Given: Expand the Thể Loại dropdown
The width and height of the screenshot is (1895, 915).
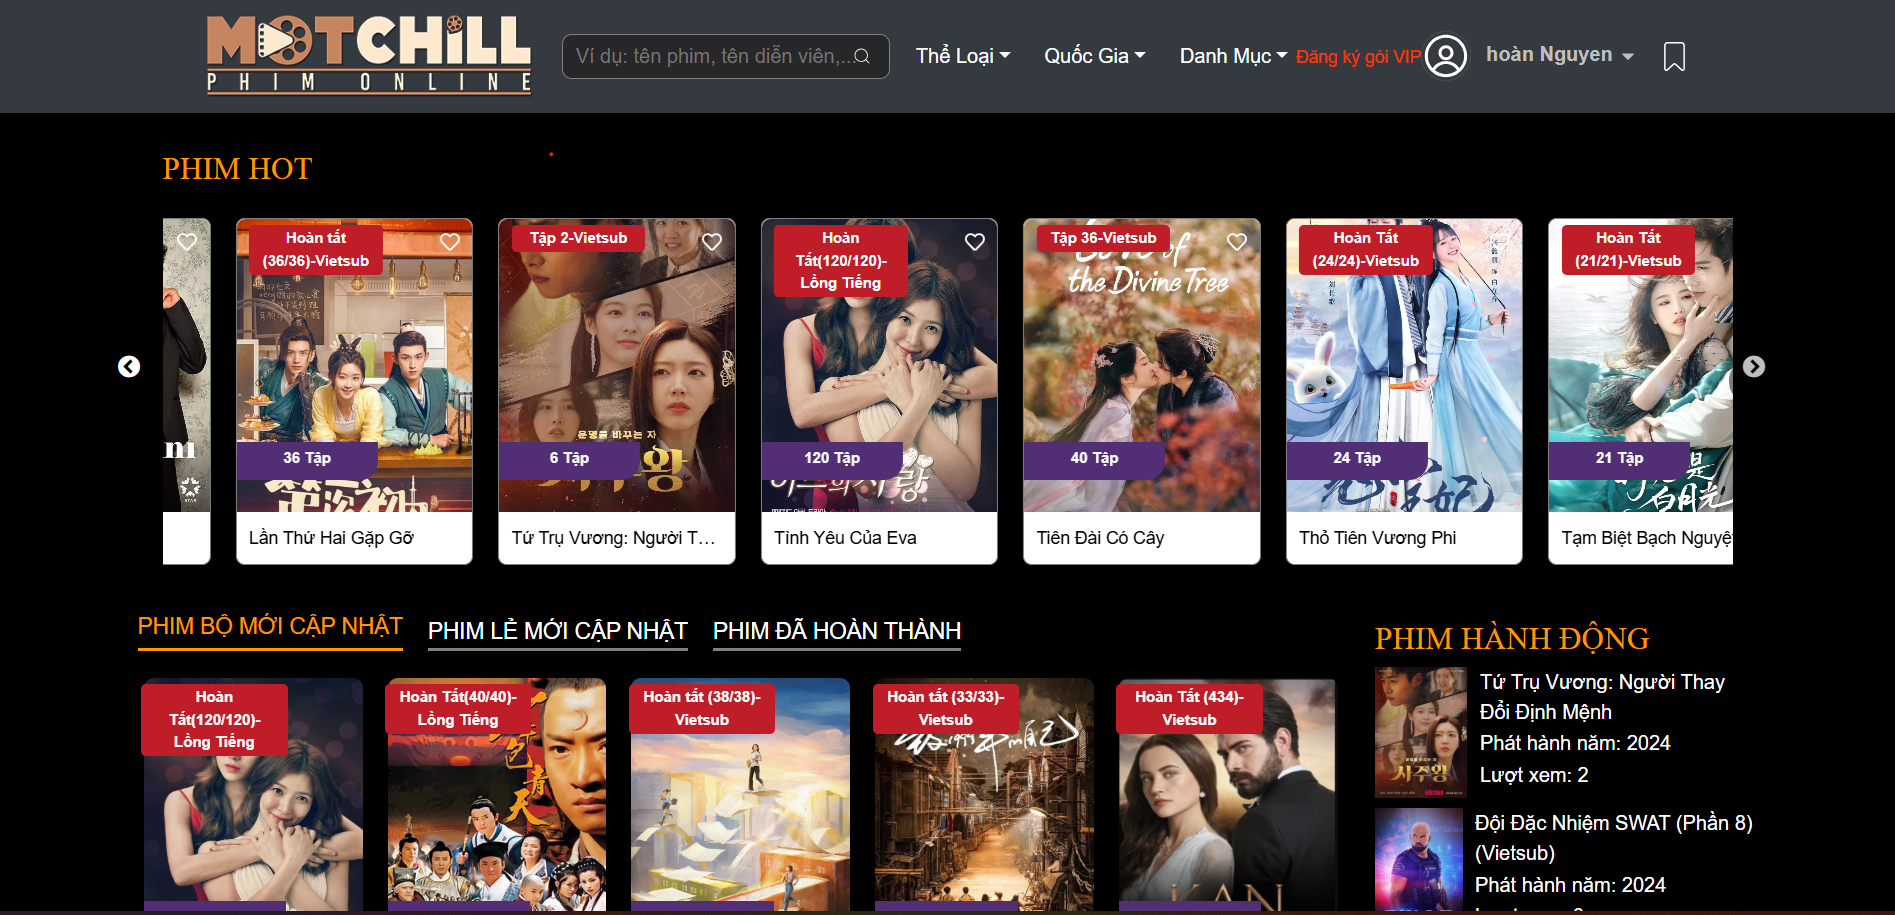Looking at the screenshot, I should 963,56.
